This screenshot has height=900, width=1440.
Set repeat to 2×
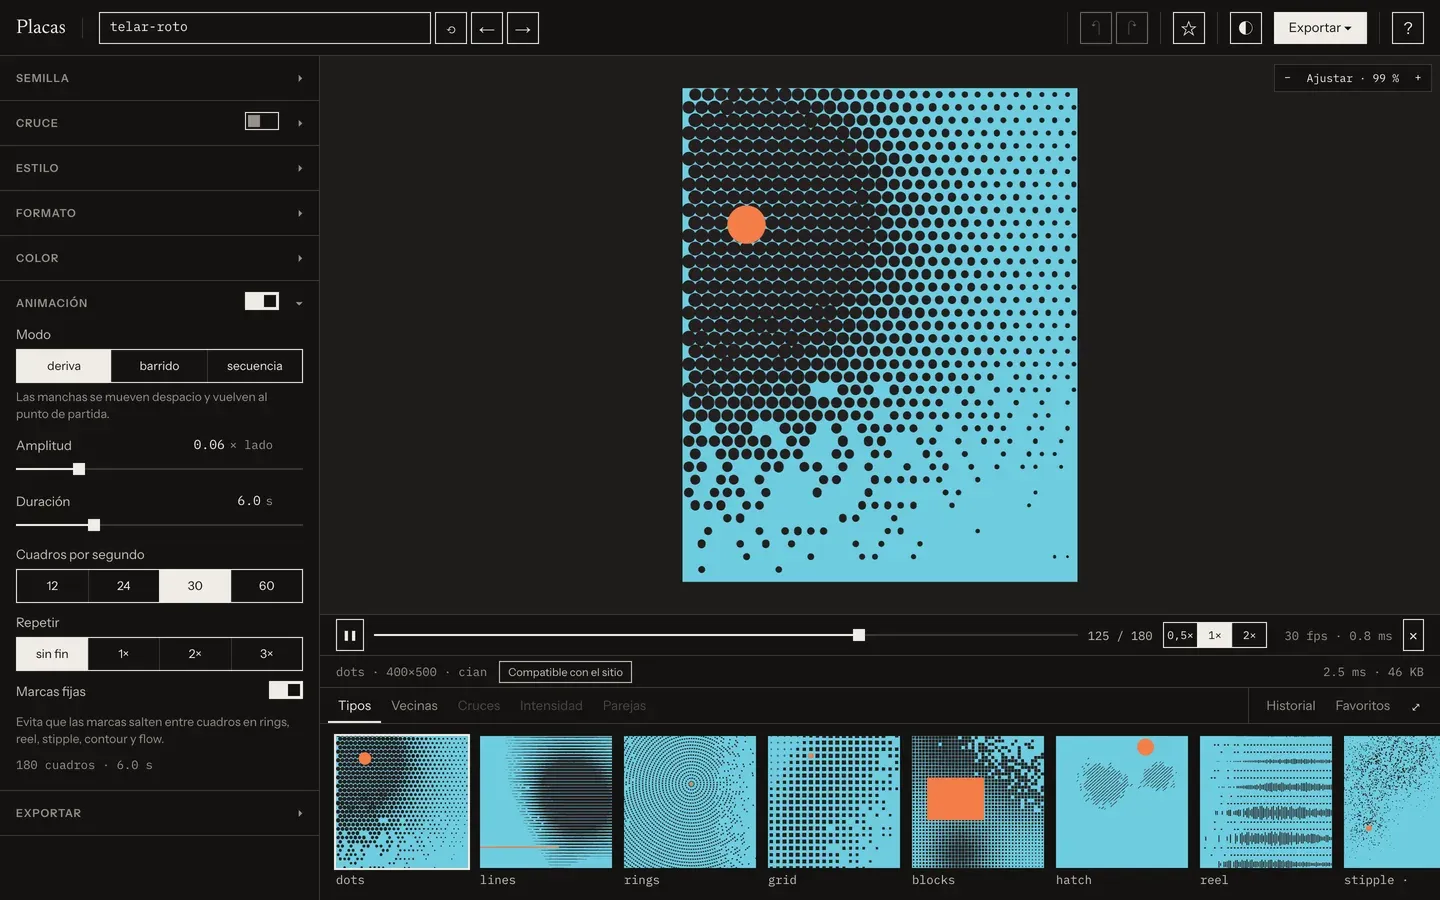(x=195, y=654)
